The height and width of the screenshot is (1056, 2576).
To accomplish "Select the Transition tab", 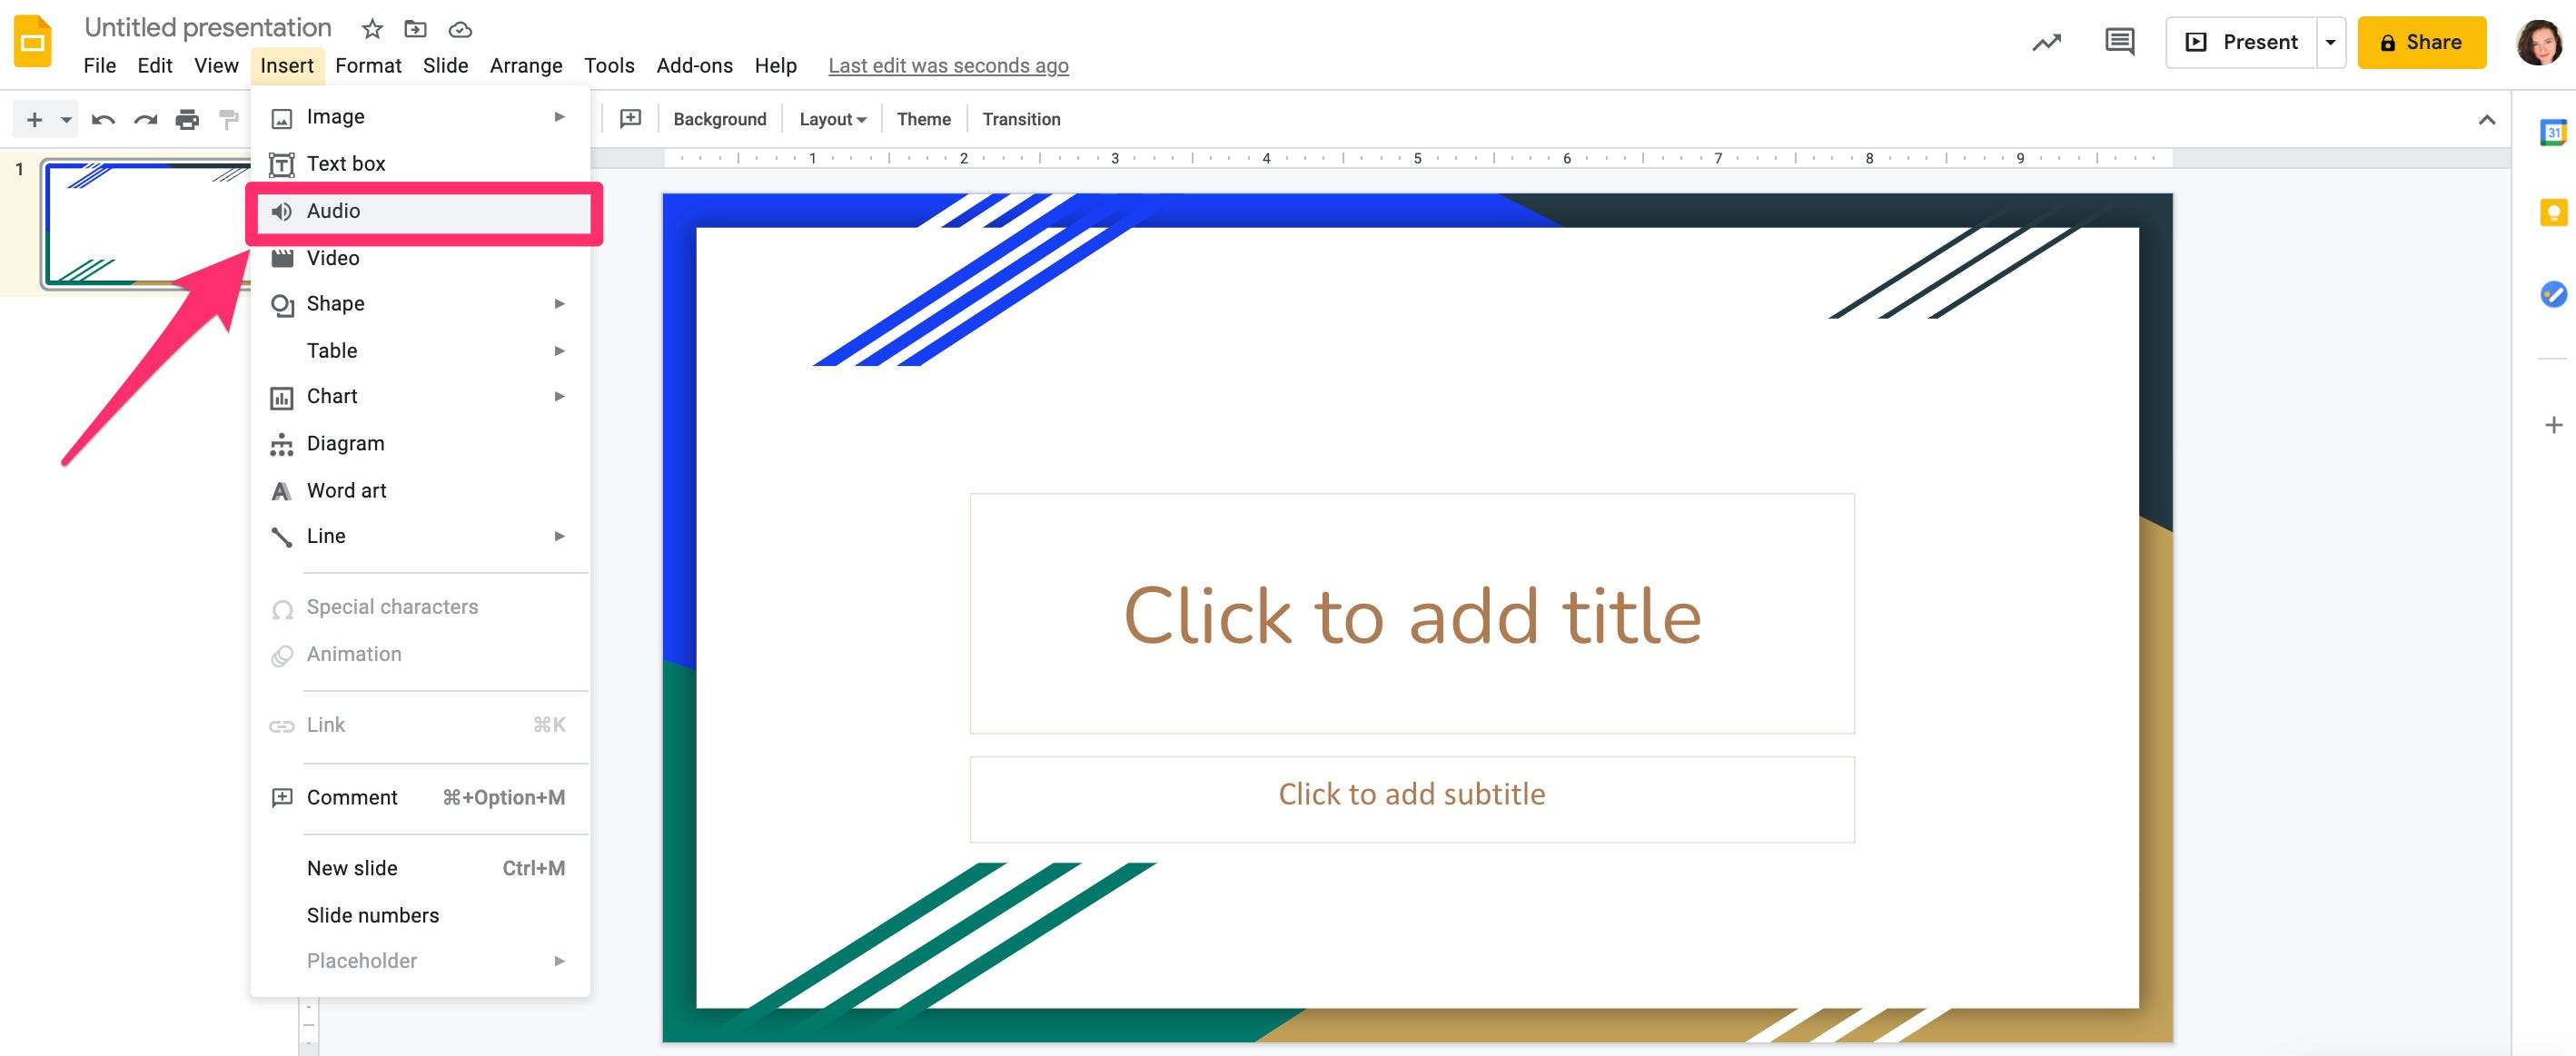I will tap(1020, 118).
